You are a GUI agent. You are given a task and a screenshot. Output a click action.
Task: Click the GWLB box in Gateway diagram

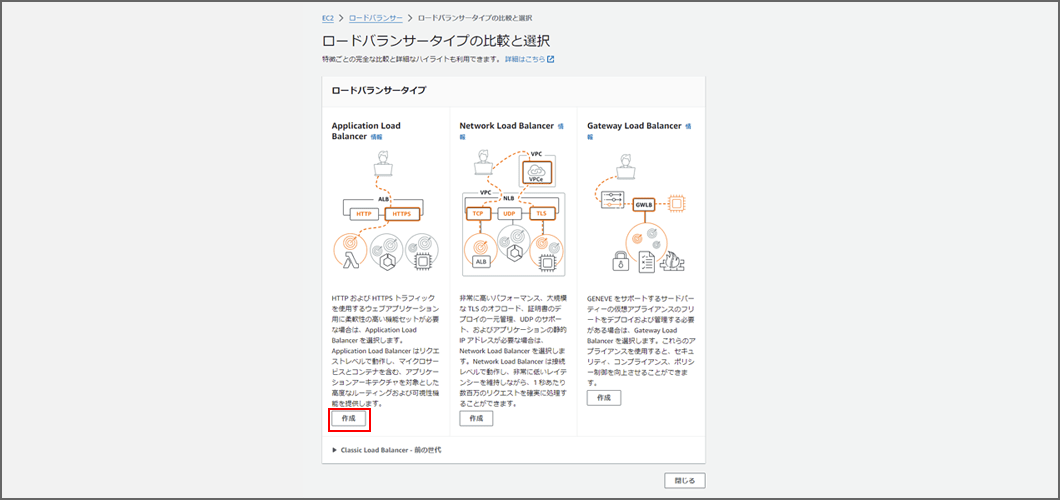[644, 203]
